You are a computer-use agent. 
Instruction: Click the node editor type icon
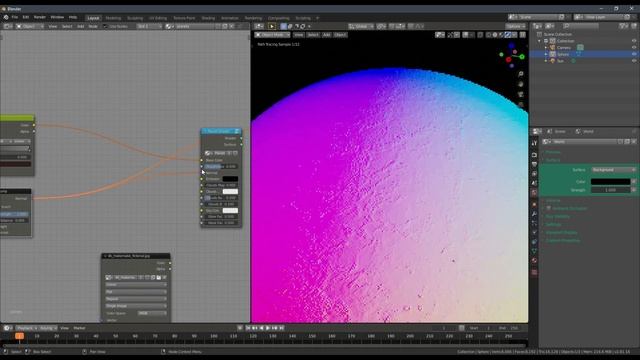click(x=7, y=26)
